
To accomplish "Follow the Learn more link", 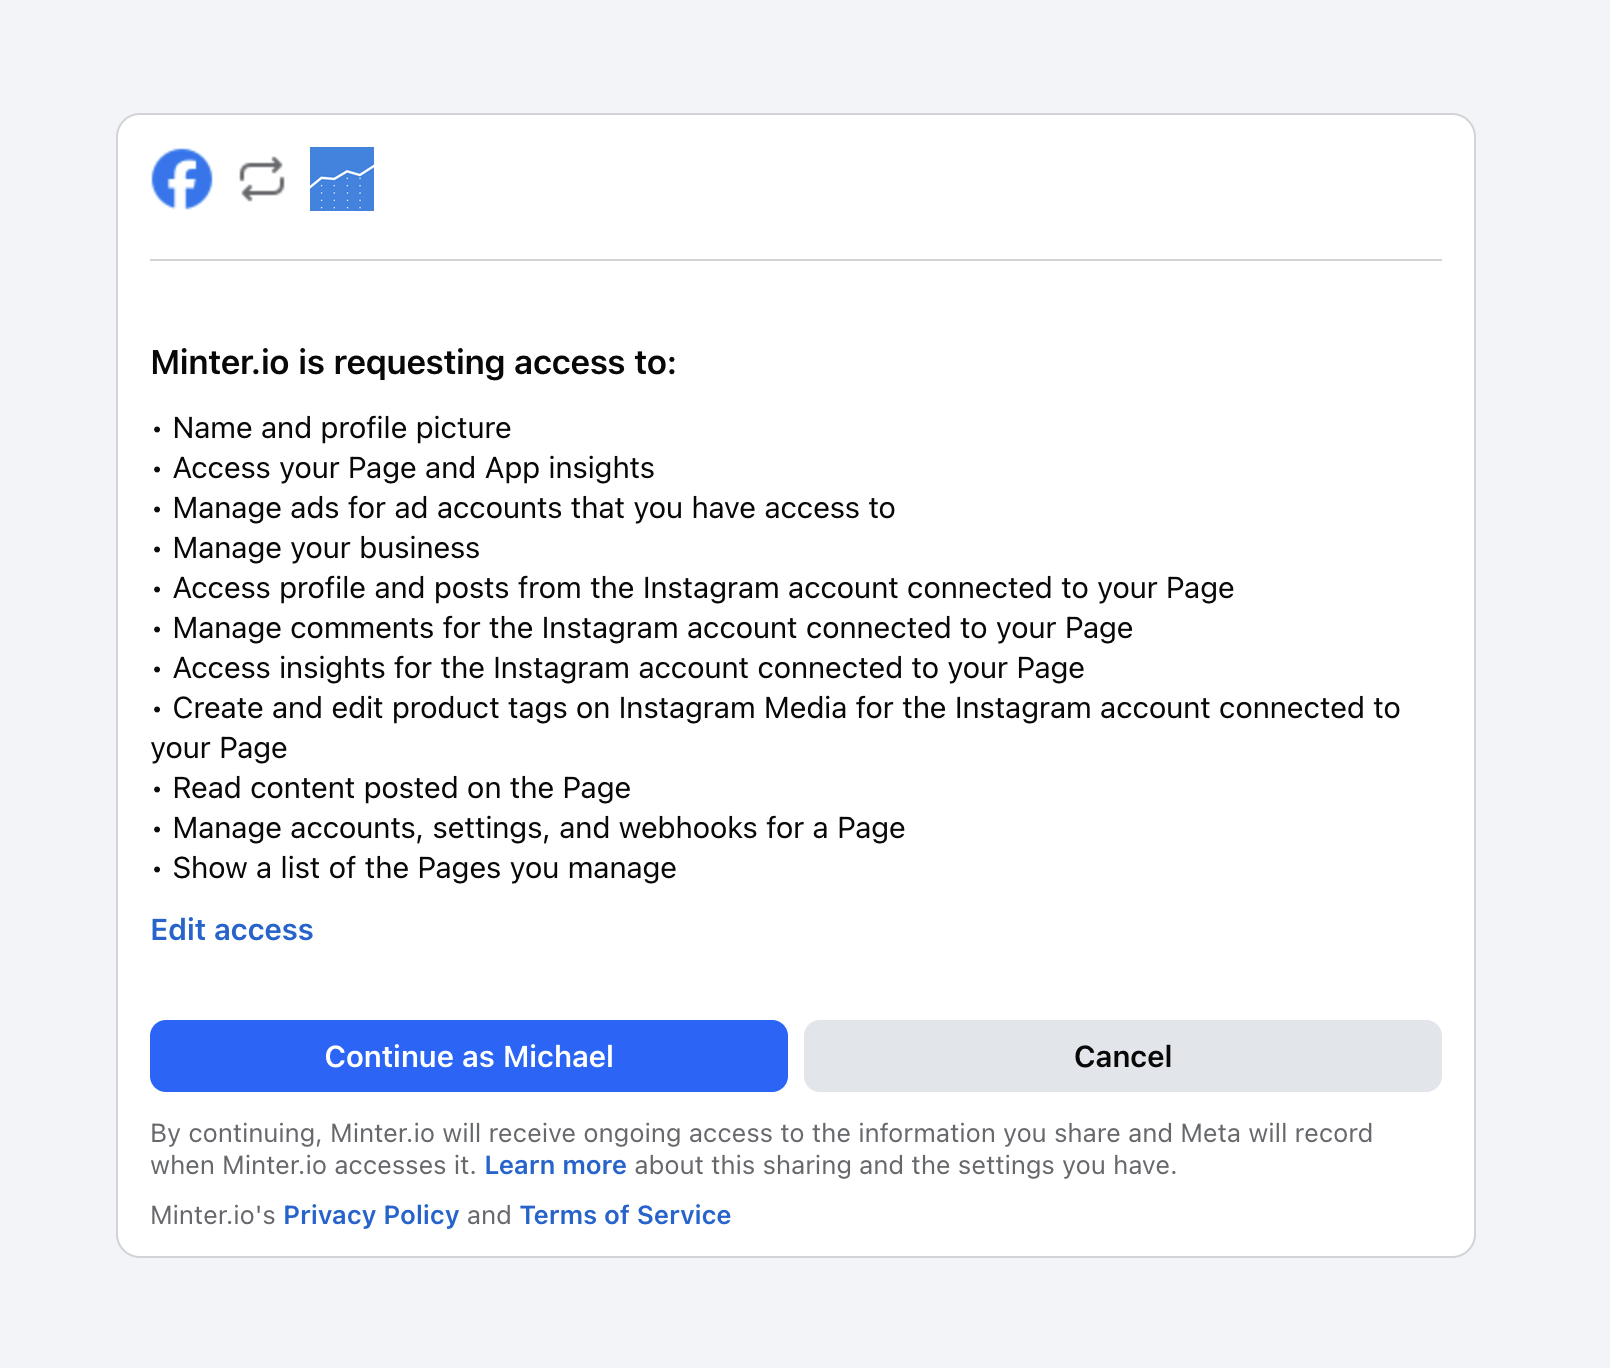I will (555, 1166).
